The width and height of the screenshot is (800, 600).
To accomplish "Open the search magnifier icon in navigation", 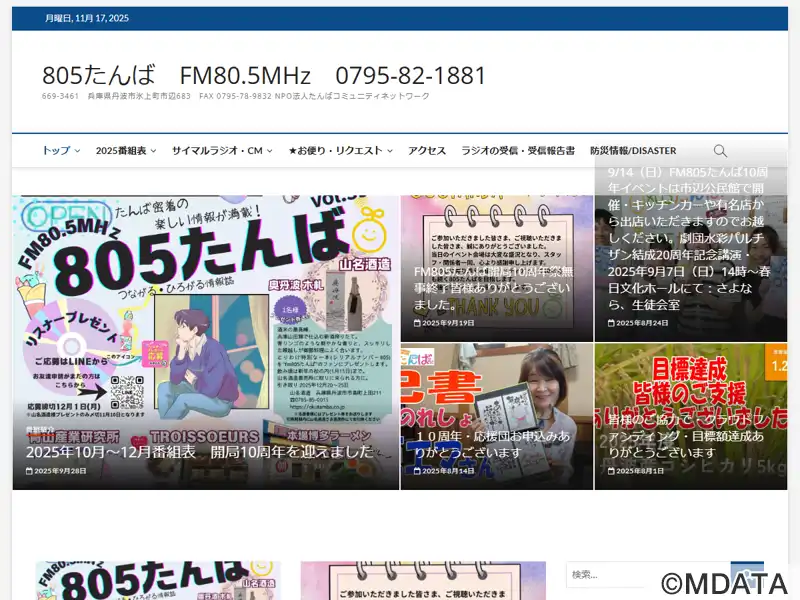I will pyautogui.click(x=720, y=151).
